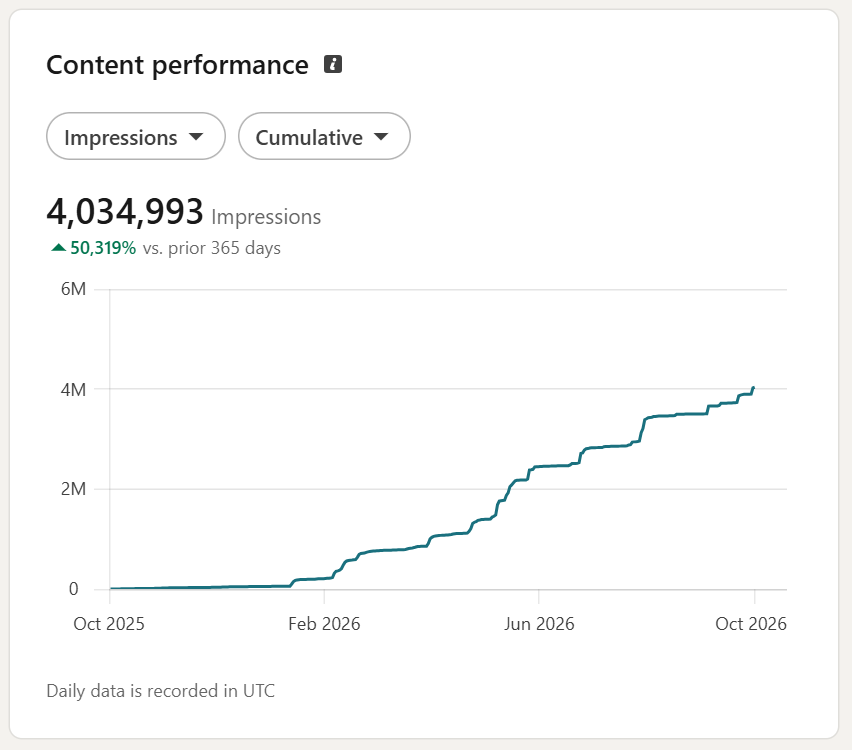Click the Jun 2026 x-axis label
Image resolution: width=852 pixels, height=750 pixels.
tap(539, 623)
